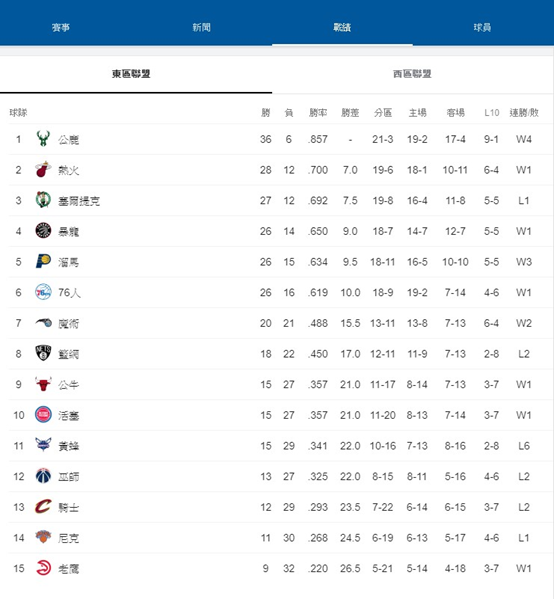Viewport: 554px width, 599px height.
Task: Select the 東區聯盟 conference tab
Action: (131, 74)
